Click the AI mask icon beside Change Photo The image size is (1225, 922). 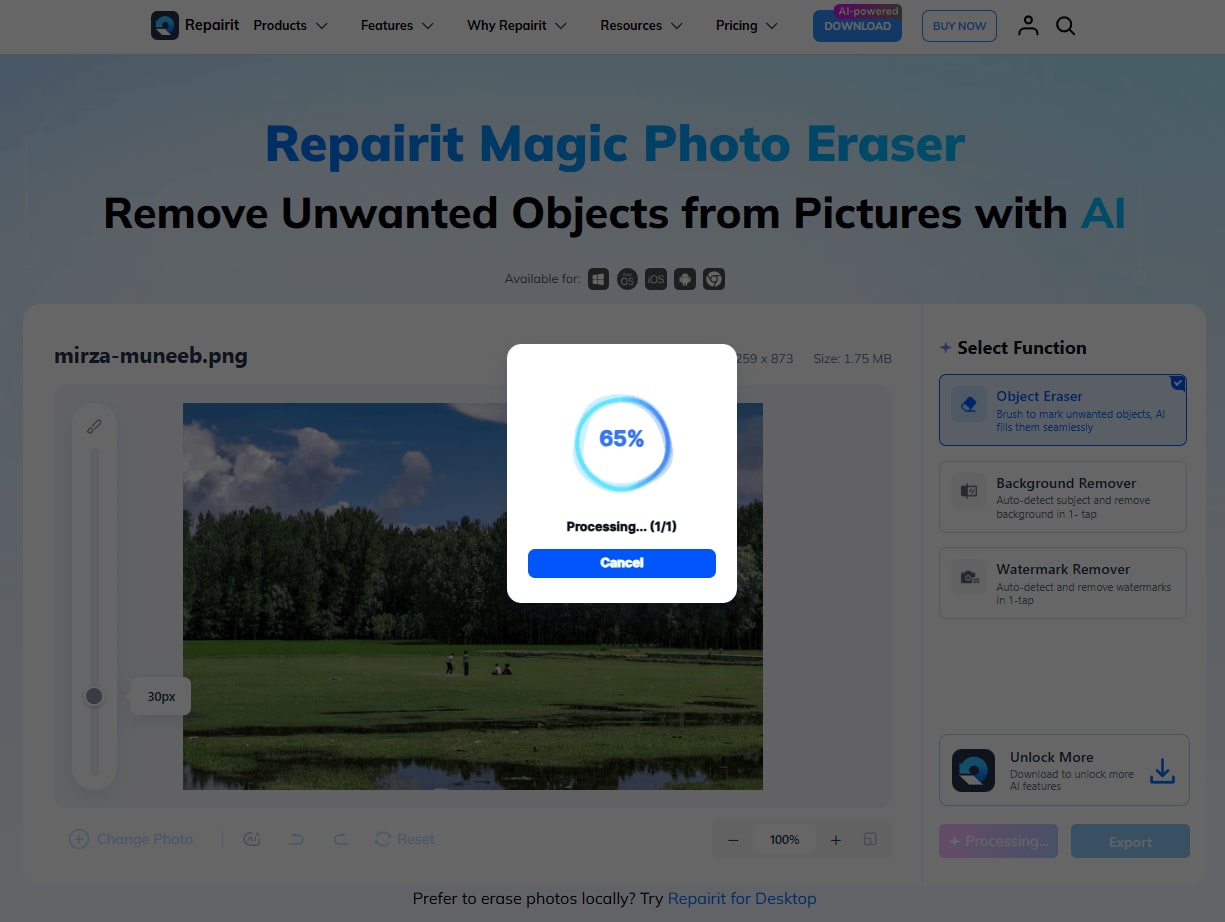[x=252, y=839]
